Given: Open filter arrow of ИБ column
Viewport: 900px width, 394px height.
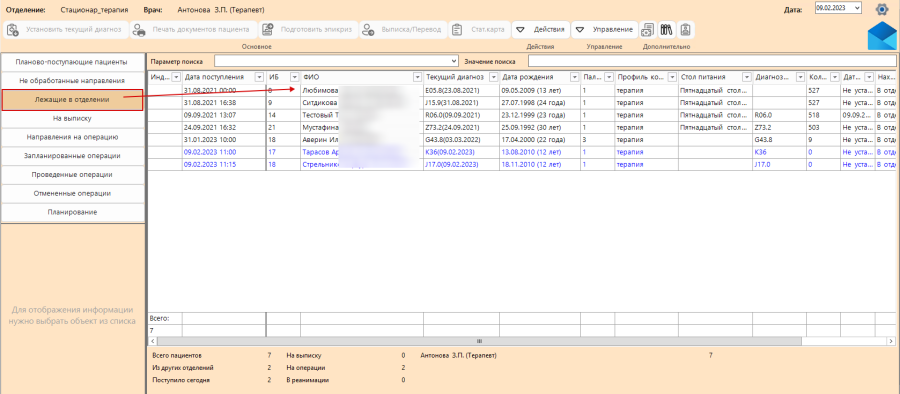Looking at the screenshot, I should click(x=294, y=77).
